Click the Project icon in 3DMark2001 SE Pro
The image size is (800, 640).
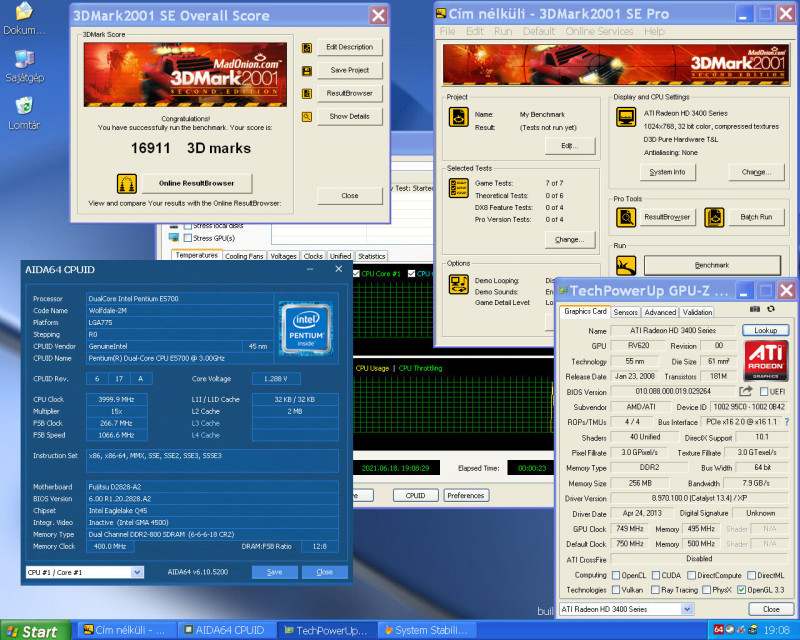click(458, 117)
